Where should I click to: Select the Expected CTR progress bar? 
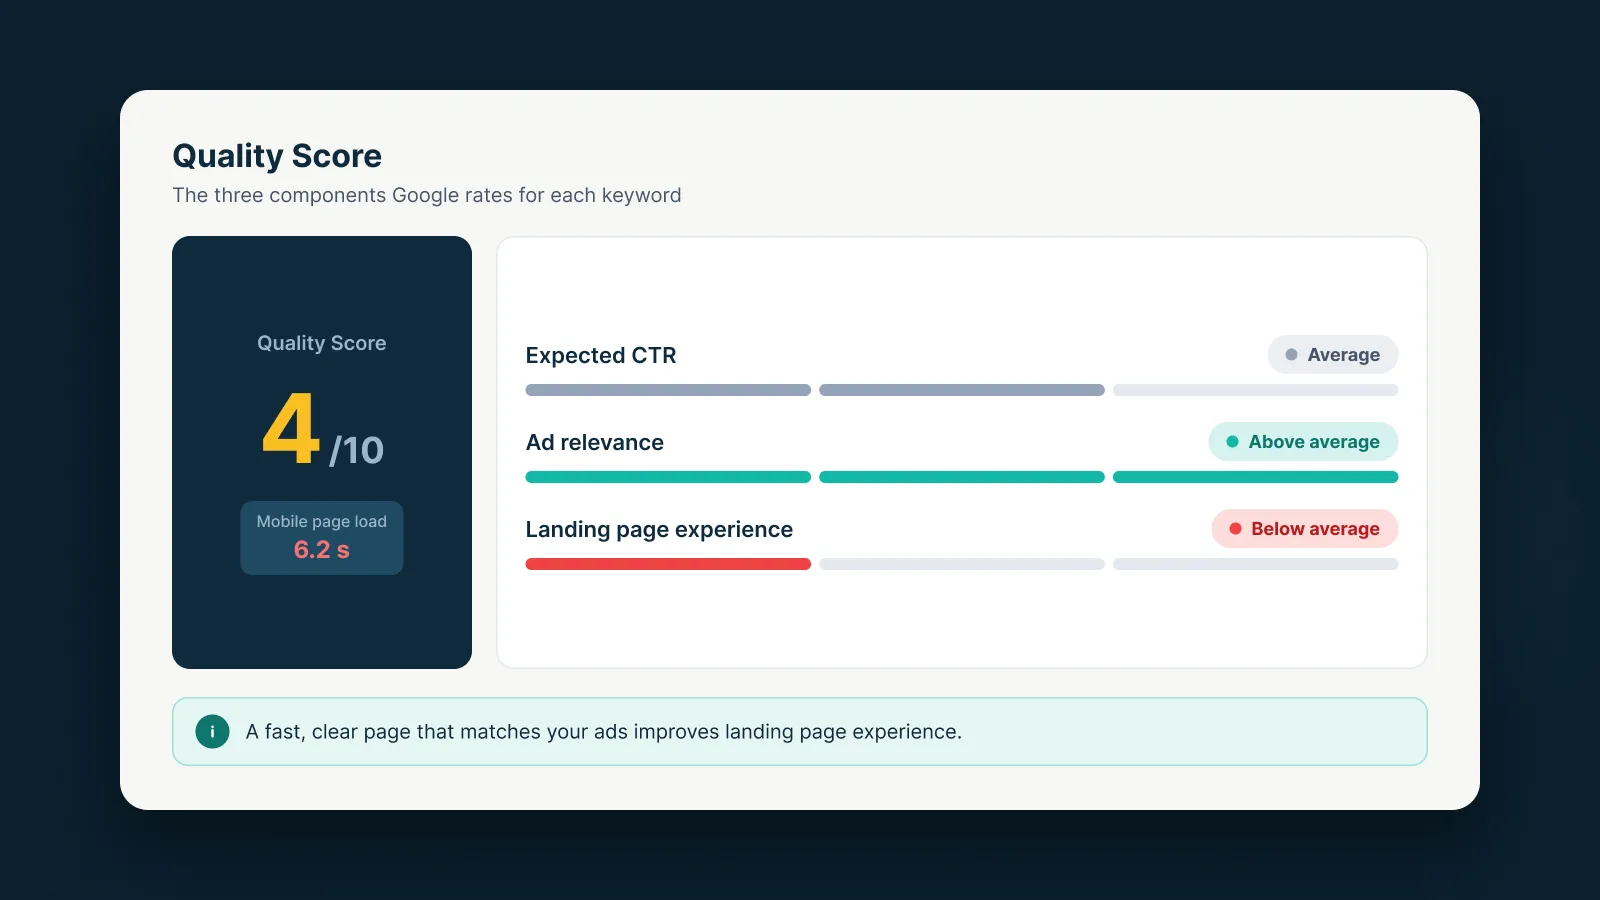pos(962,390)
